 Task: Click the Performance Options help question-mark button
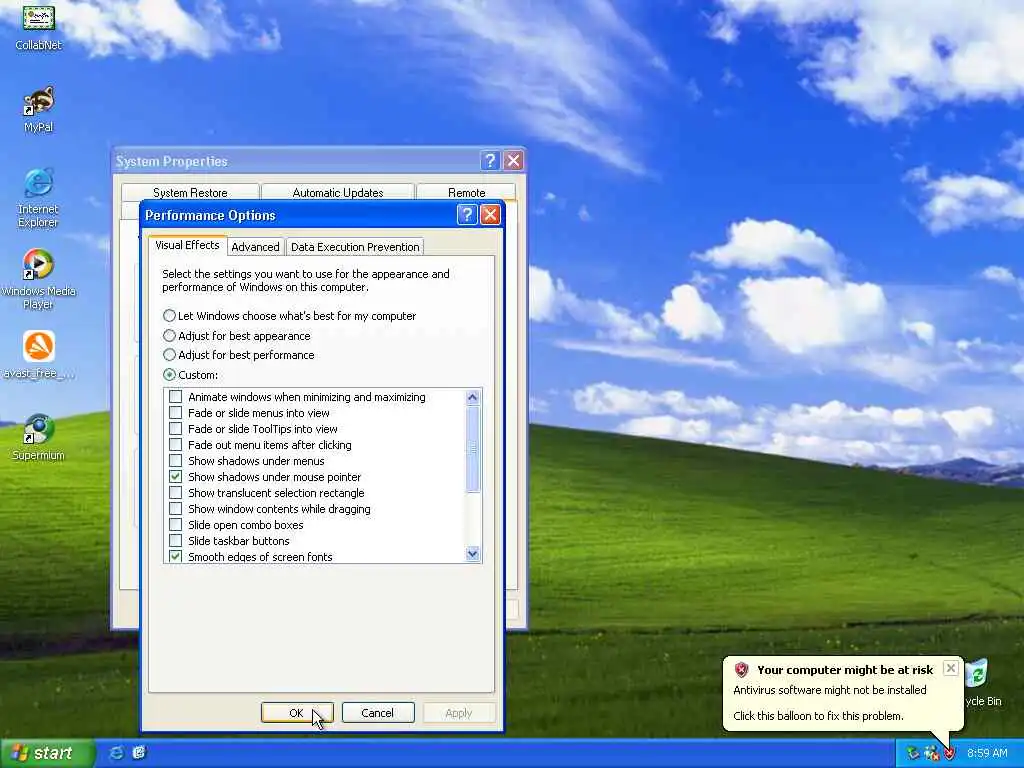467,215
